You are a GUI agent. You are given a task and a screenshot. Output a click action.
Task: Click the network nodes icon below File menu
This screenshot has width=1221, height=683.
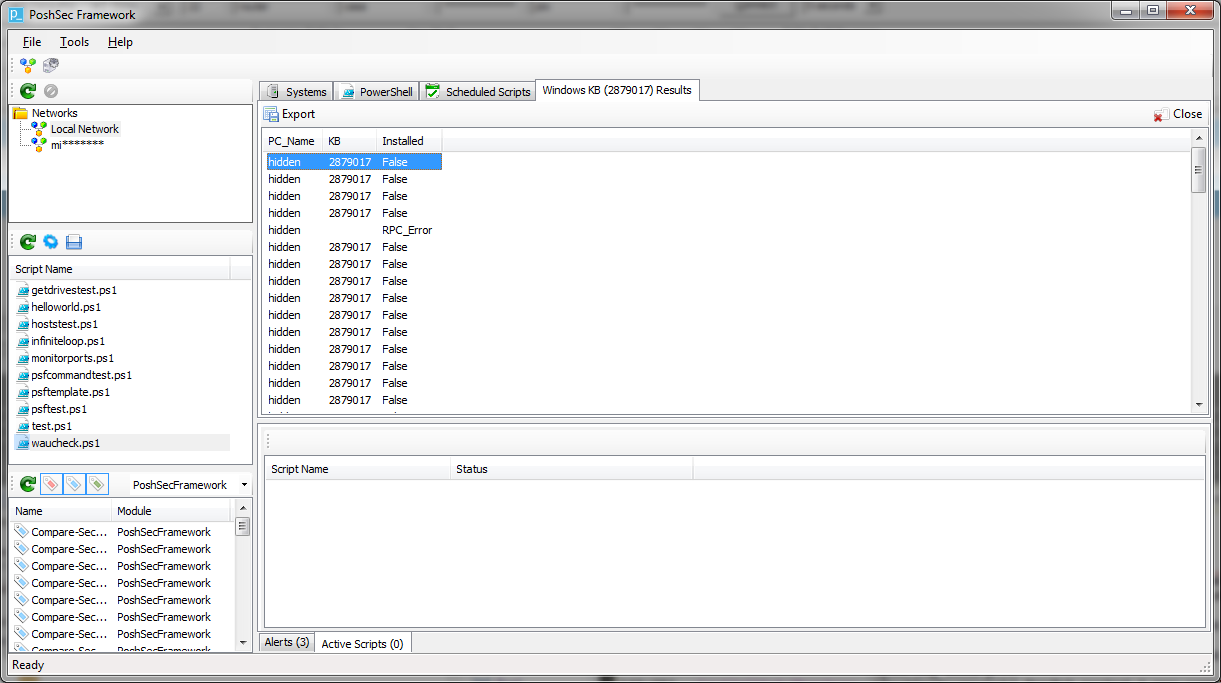(x=28, y=65)
